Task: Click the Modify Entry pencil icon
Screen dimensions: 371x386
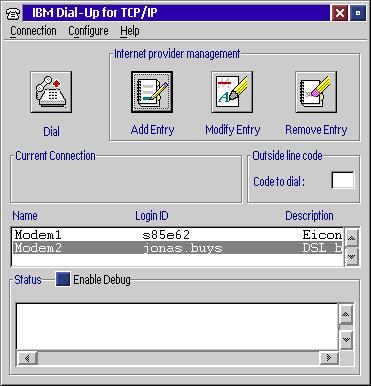Action: 232,92
